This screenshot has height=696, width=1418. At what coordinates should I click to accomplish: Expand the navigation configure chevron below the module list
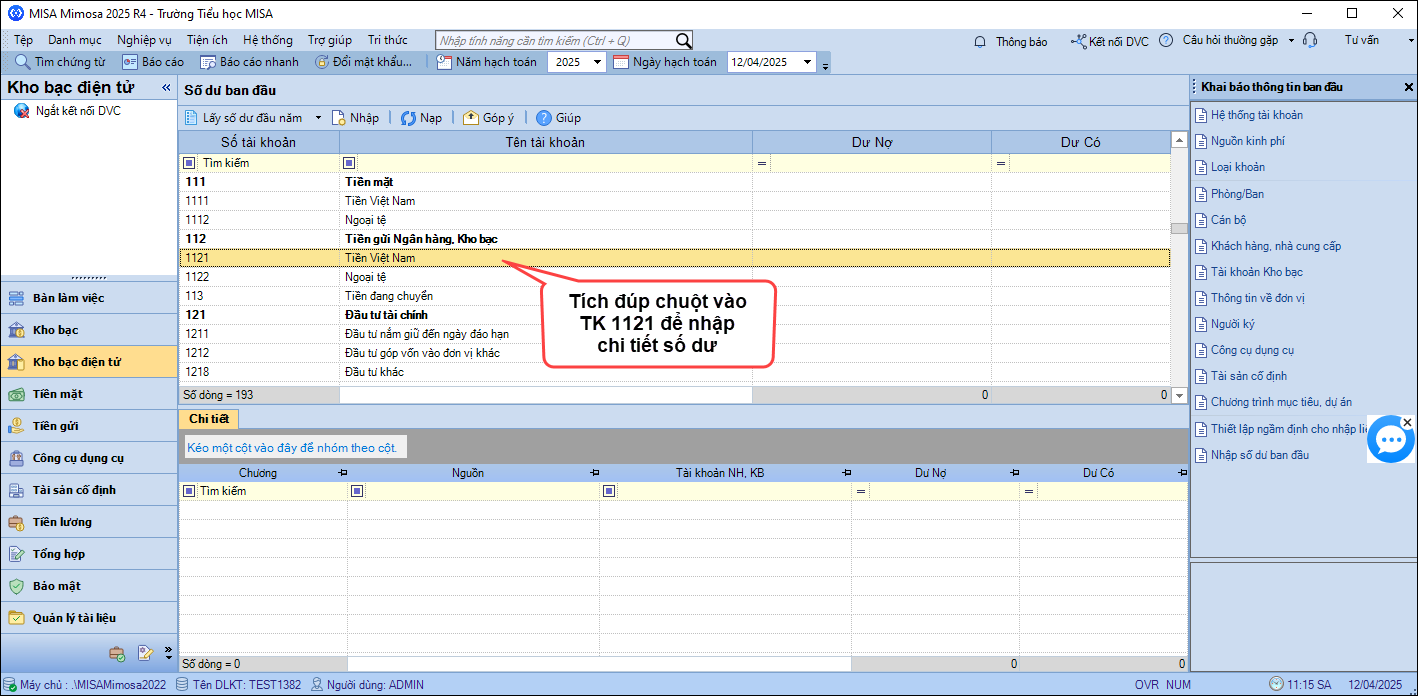tap(168, 653)
